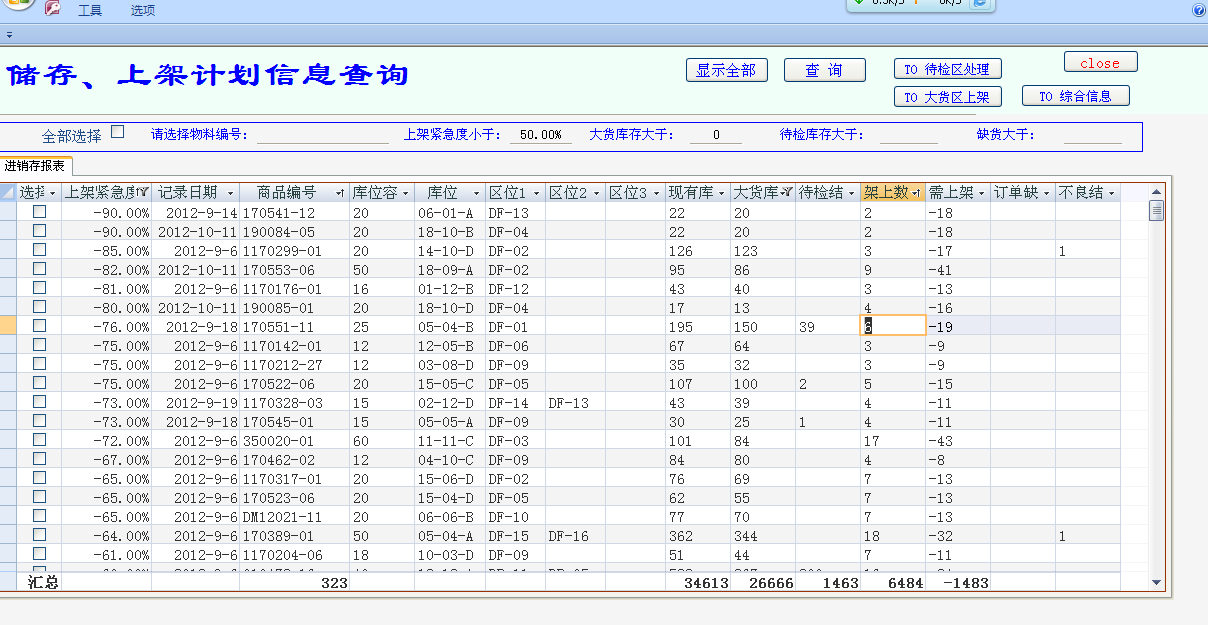The image size is (1208, 625).
Task: Click the 现有库 value 362
Action: pyautogui.click(x=698, y=535)
